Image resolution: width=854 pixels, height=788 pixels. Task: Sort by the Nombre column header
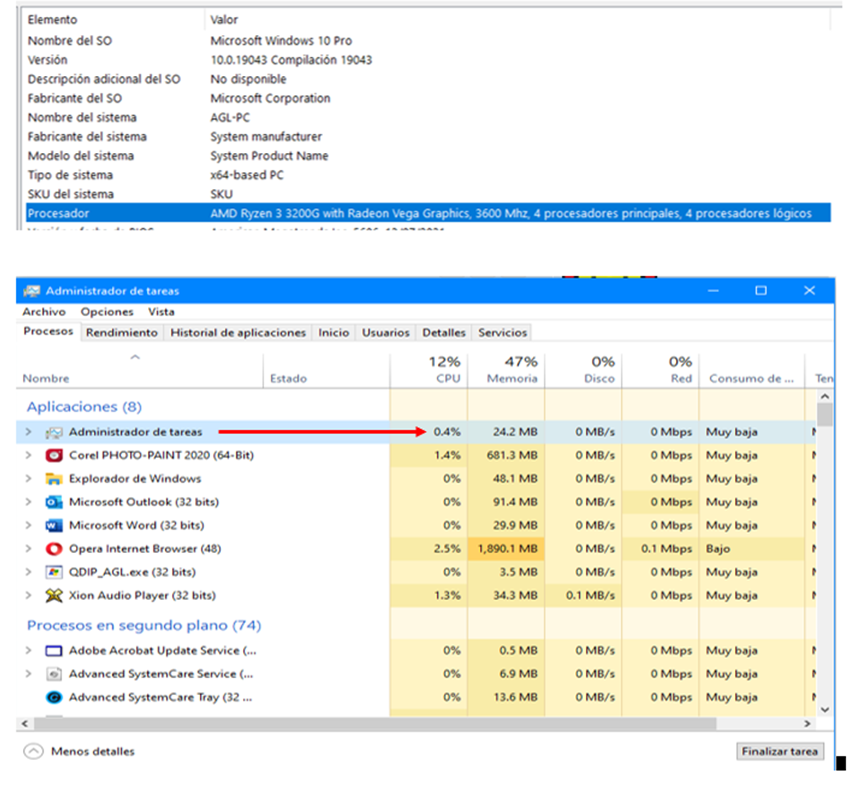click(x=140, y=370)
